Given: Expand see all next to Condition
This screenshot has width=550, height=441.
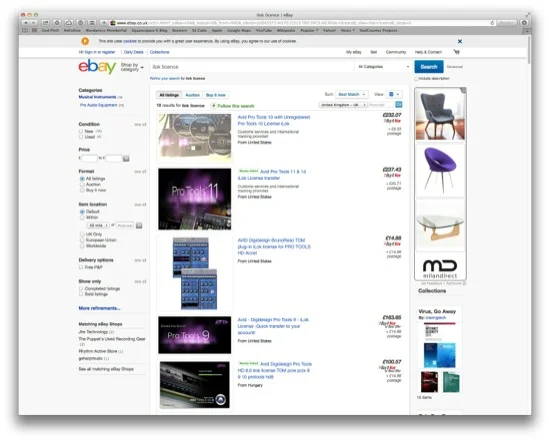Looking at the screenshot, I should (140, 125).
